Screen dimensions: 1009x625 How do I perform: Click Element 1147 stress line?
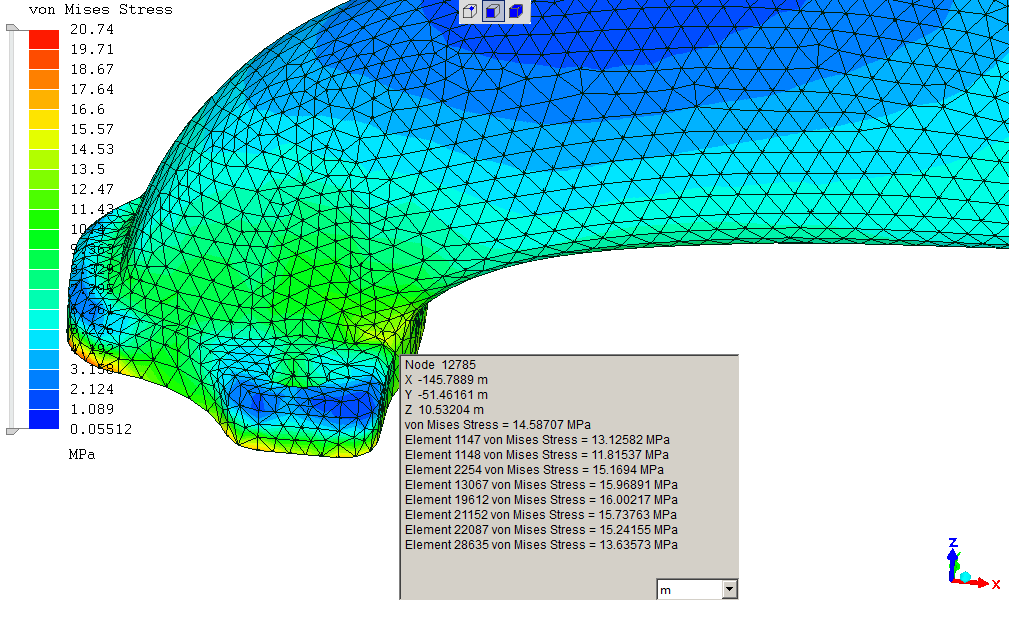click(x=537, y=440)
